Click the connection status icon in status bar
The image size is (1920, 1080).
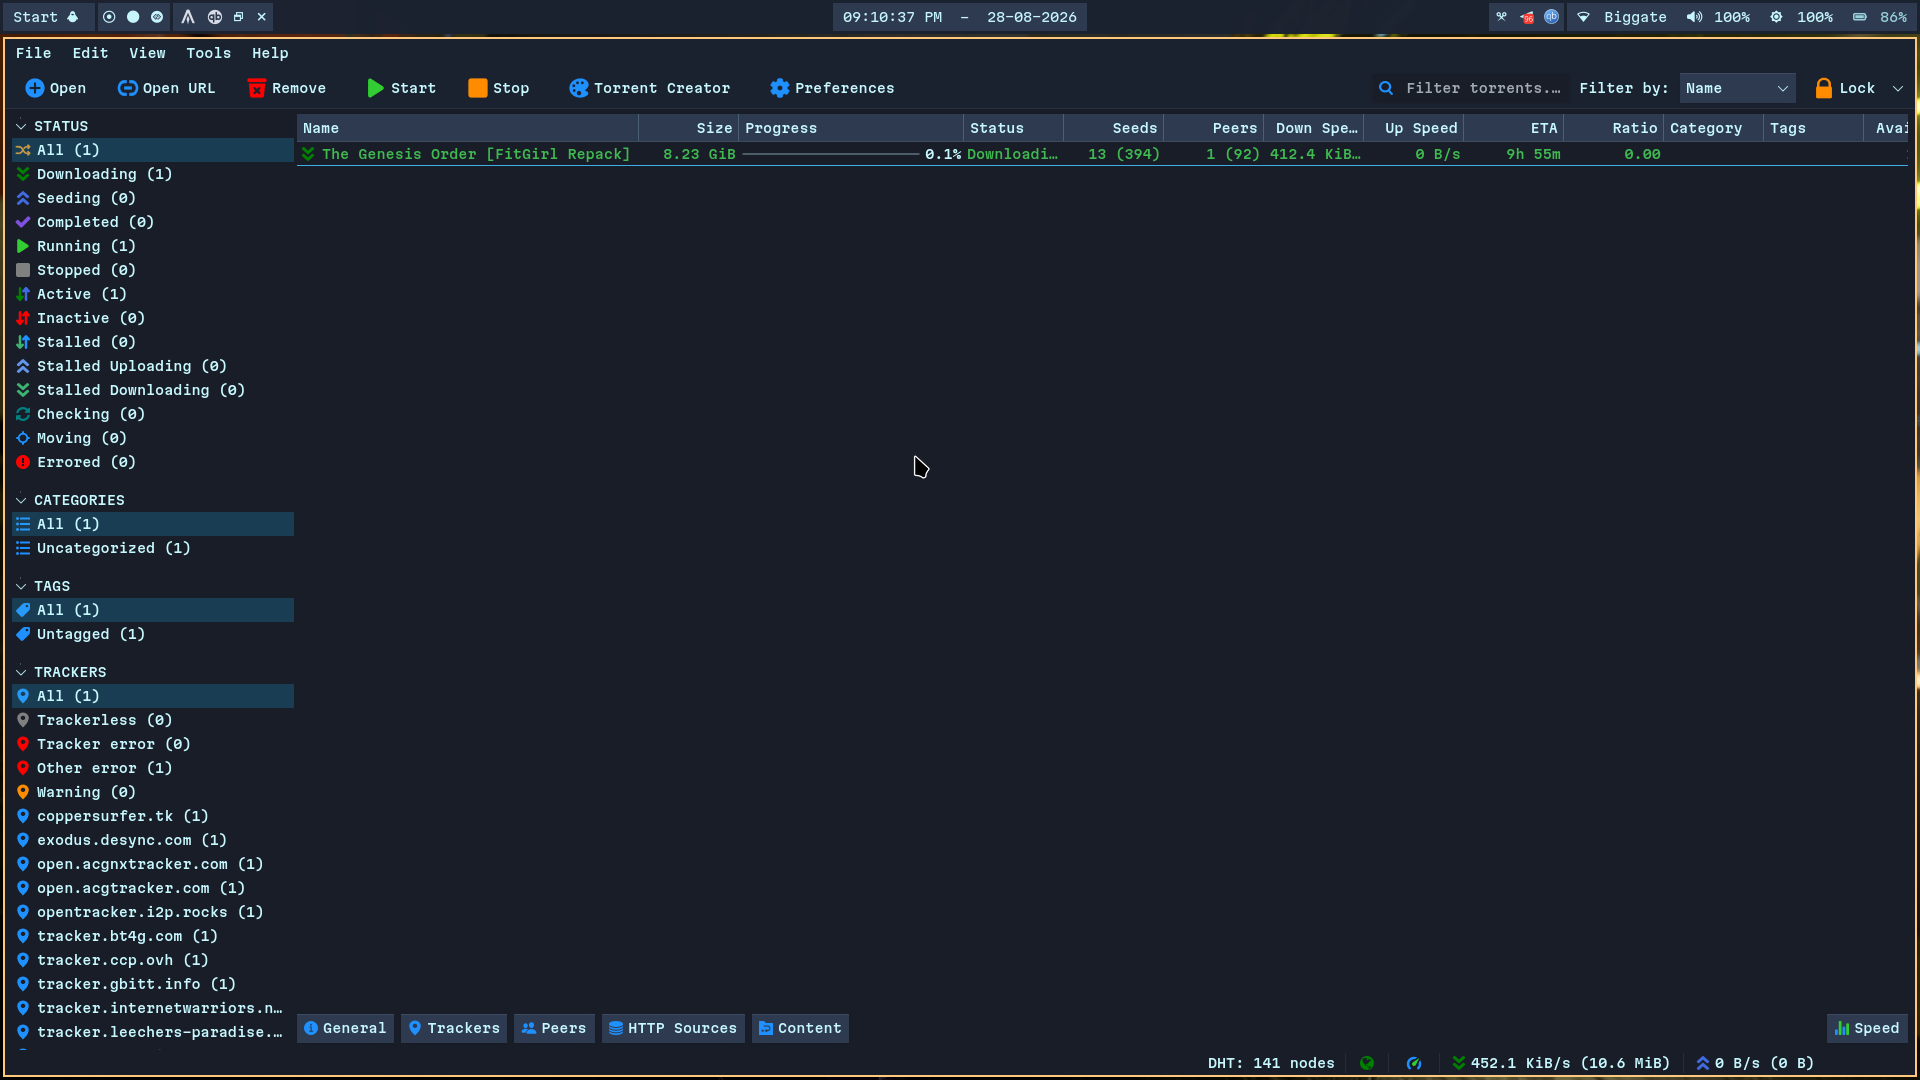[1367, 1063]
